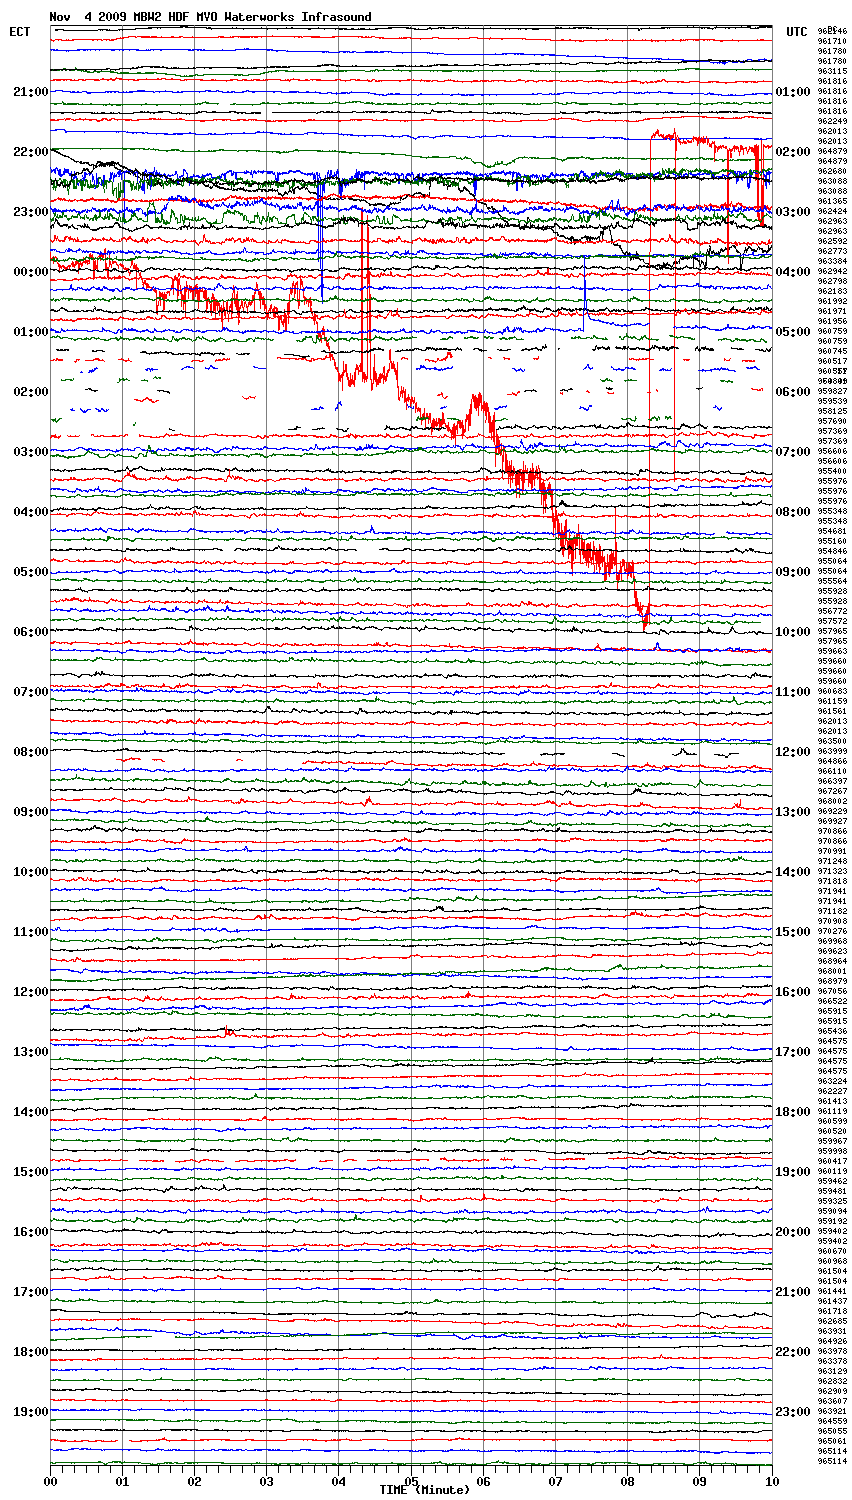
Task: Select the ECT 23:00 time label
Action: pos(30,212)
